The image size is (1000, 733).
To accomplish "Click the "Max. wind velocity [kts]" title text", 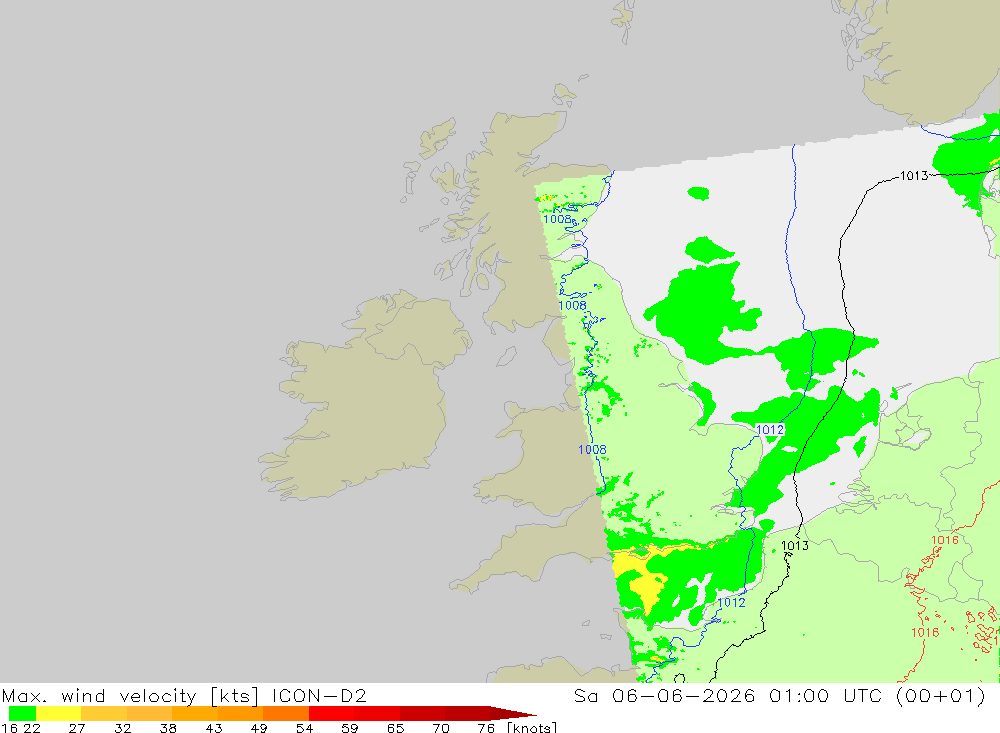I will pyautogui.click(x=131, y=695).
